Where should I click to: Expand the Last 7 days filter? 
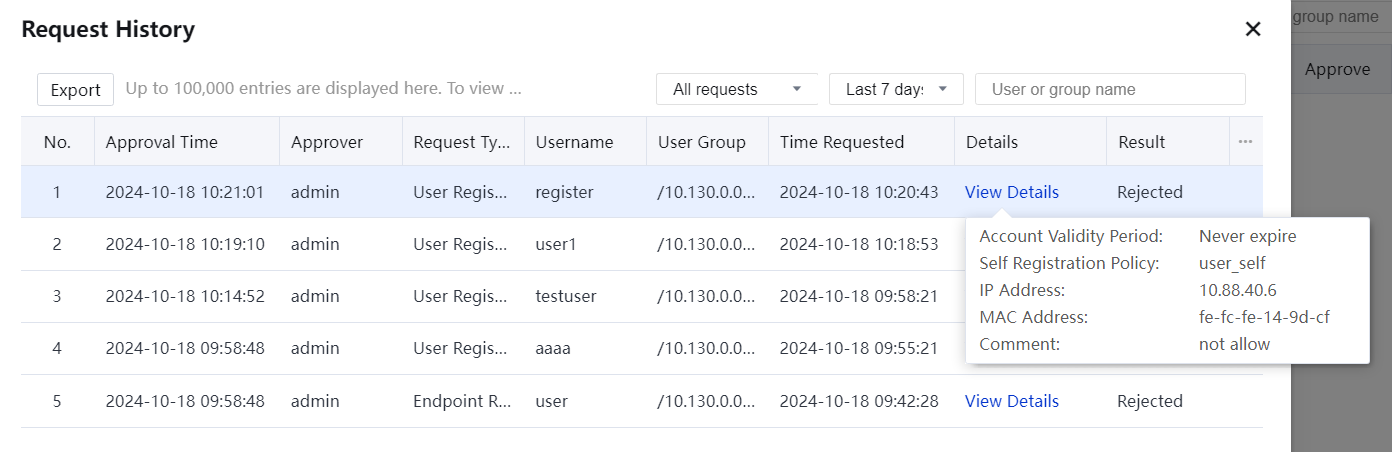[895, 89]
